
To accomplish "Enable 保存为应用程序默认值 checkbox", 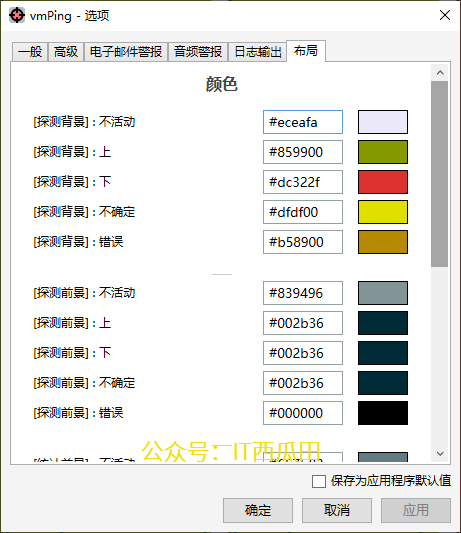I will pos(319,481).
